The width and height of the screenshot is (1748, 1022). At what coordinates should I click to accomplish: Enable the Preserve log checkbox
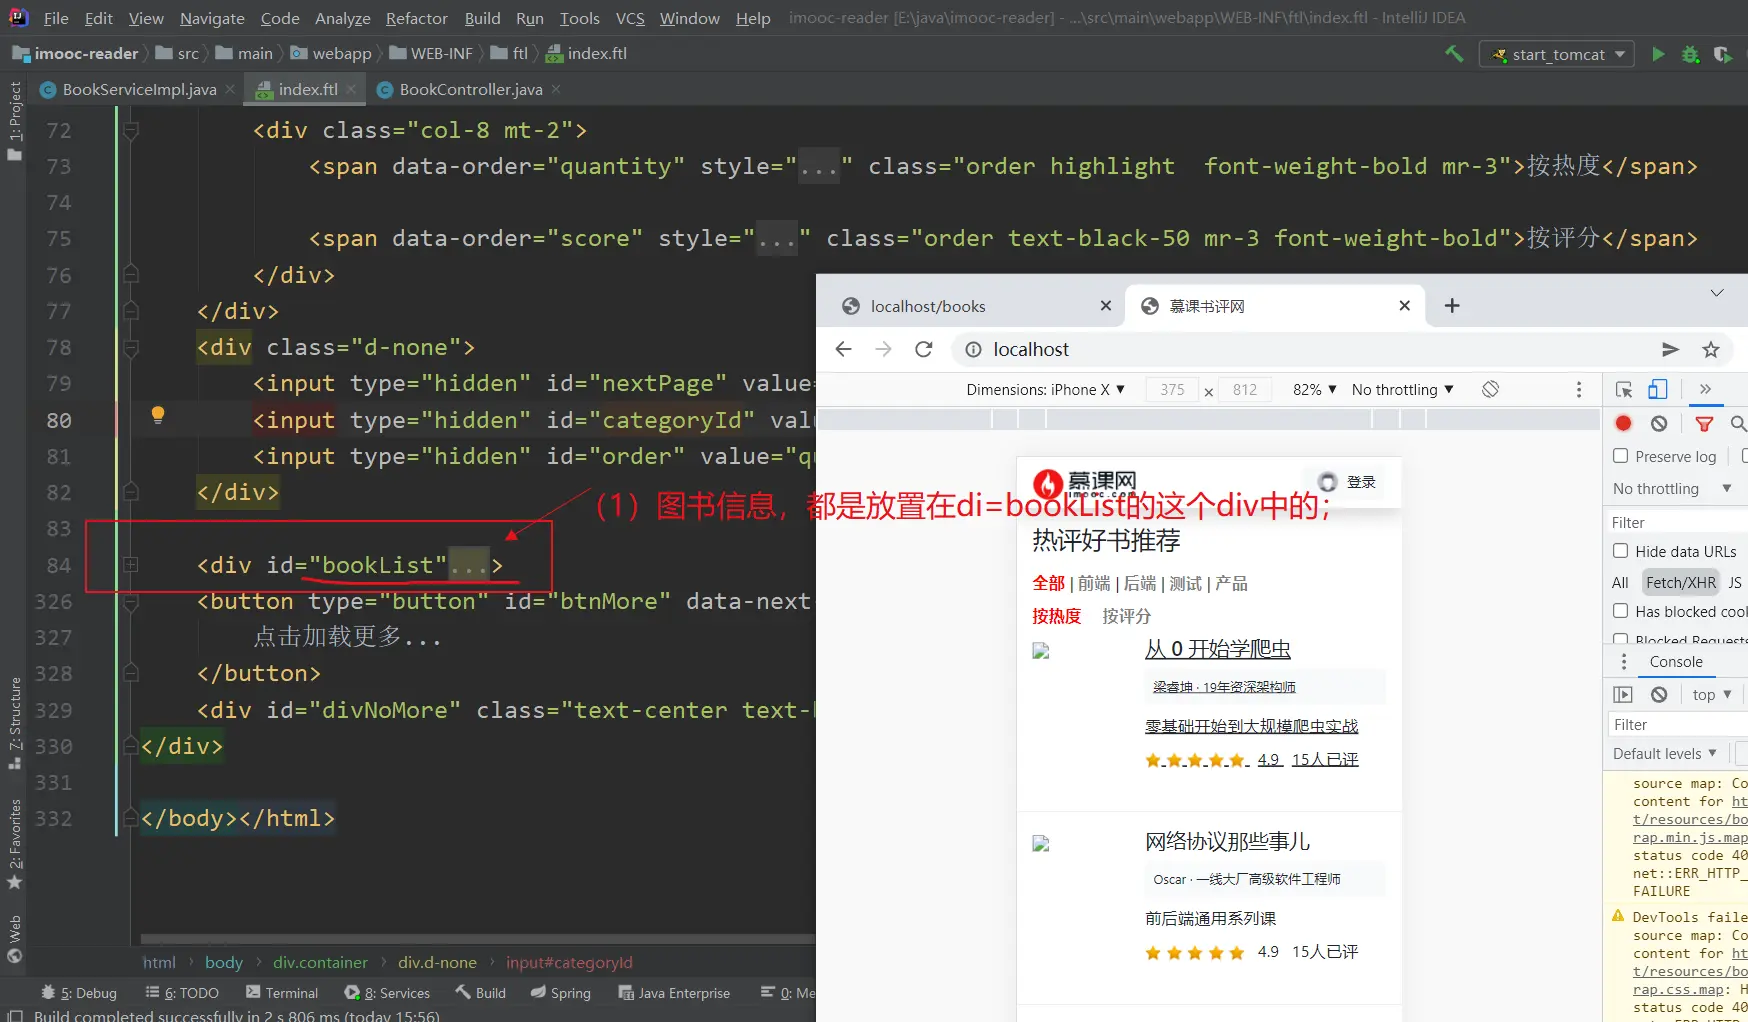pyautogui.click(x=1620, y=456)
